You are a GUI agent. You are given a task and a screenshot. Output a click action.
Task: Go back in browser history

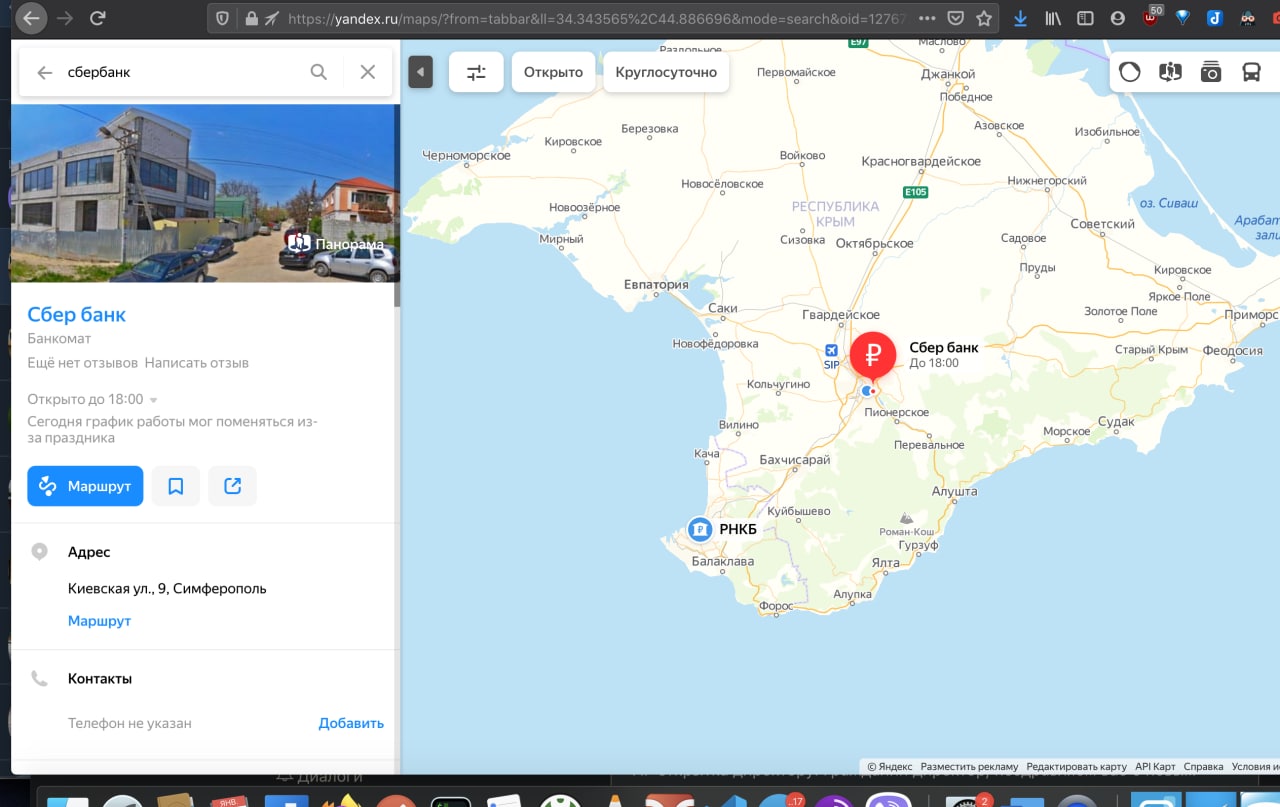click(32, 18)
